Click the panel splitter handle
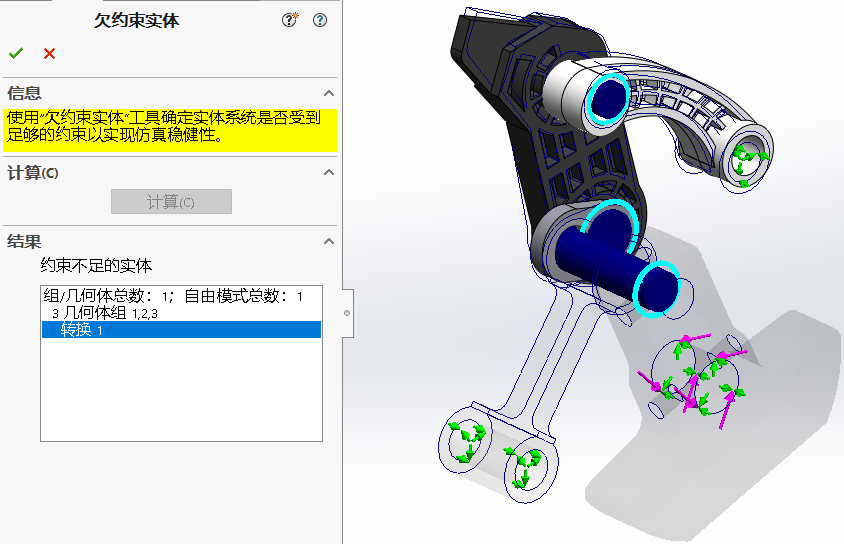The image size is (844, 544). (346, 313)
